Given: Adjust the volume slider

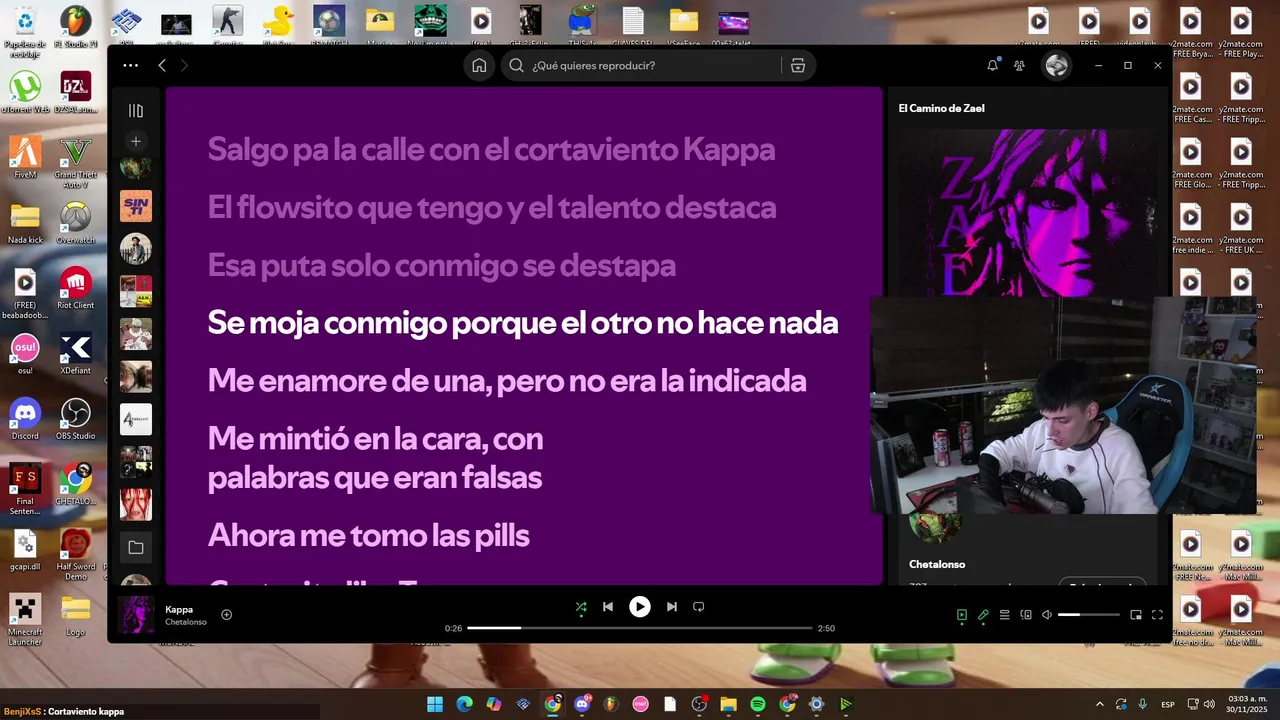Looking at the screenshot, I should [x=1088, y=615].
